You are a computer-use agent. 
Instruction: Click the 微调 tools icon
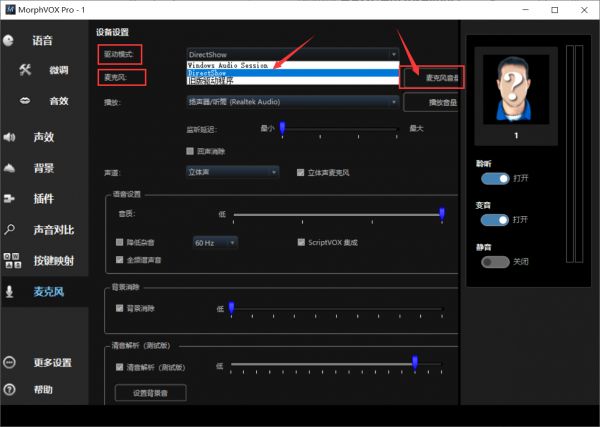(25, 70)
